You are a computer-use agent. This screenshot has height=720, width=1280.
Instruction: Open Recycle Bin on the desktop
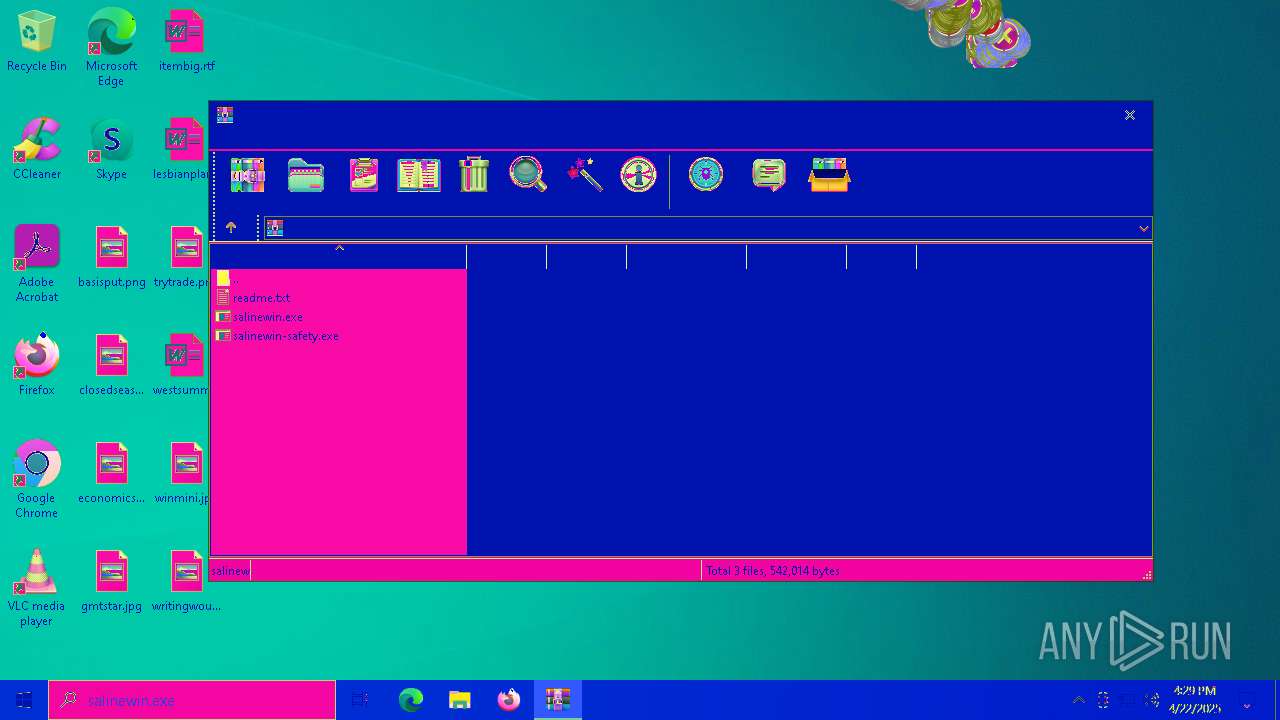click(37, 41)
